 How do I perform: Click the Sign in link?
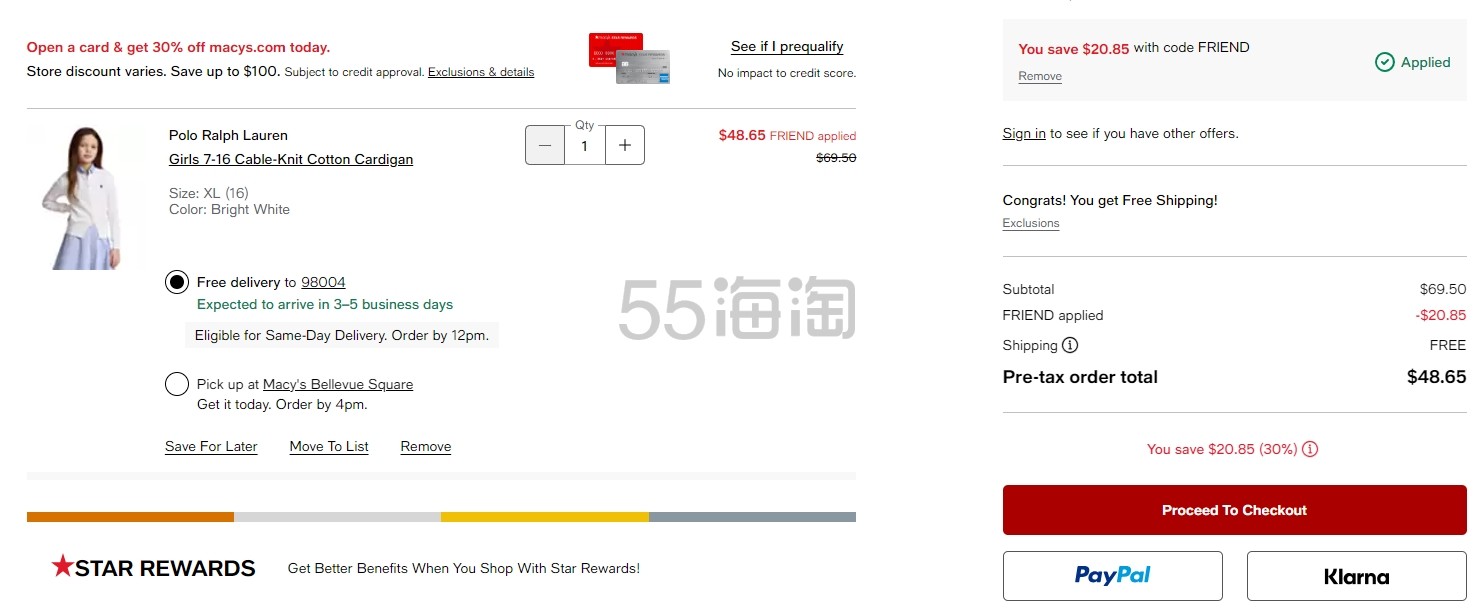coord(1024,133)
